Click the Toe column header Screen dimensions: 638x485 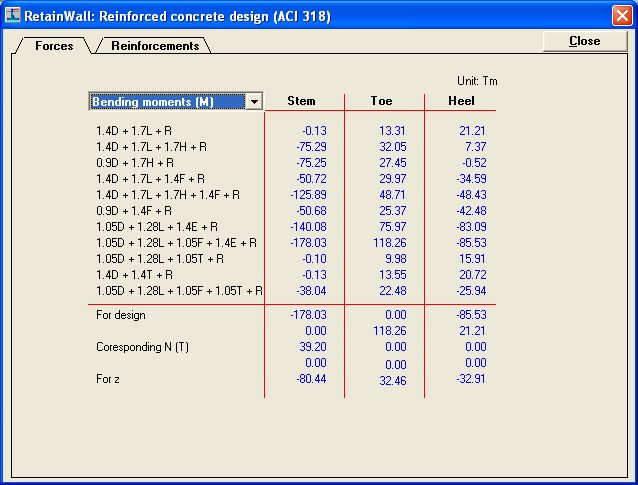coord(381,101)
